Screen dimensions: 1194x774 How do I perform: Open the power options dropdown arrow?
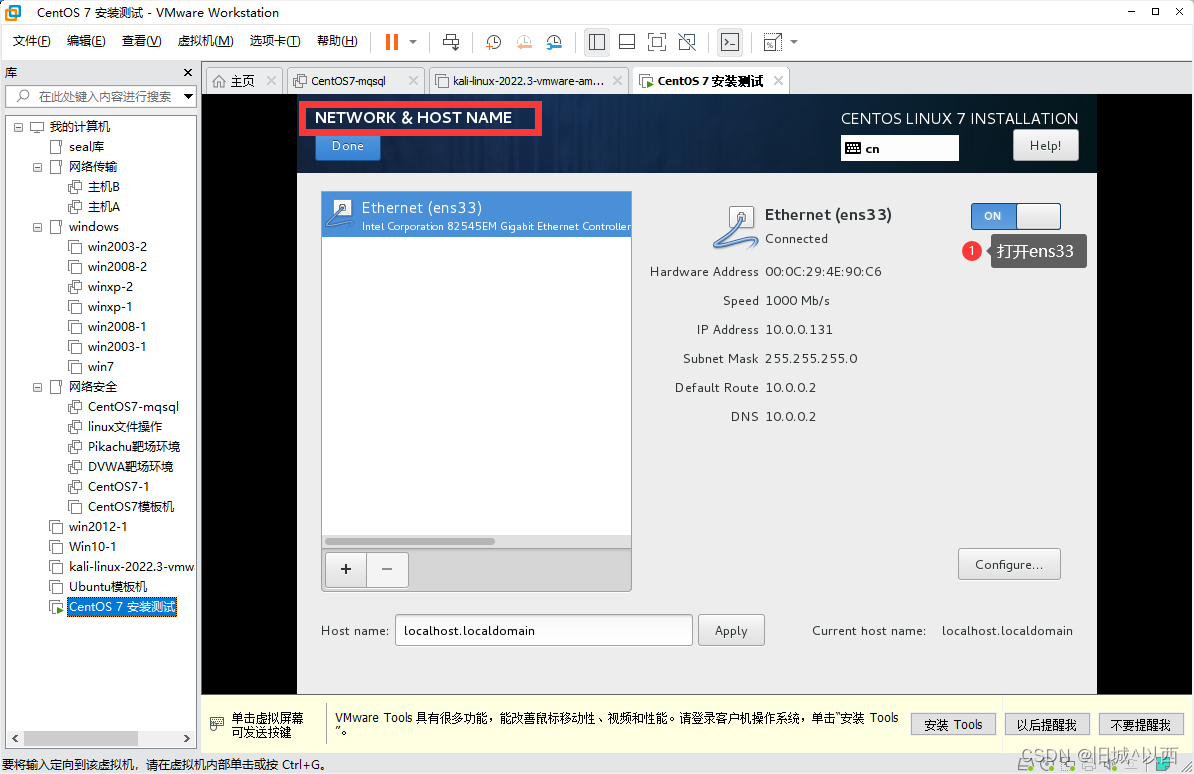[x=413, y=42]
